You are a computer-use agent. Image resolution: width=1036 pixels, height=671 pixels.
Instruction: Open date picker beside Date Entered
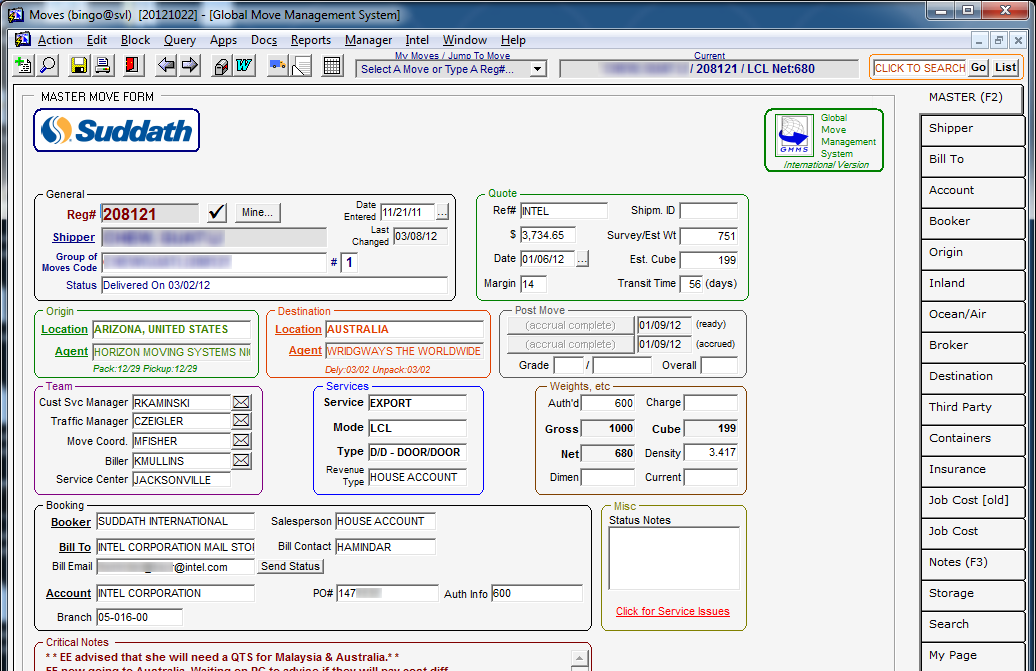(442, 213)
